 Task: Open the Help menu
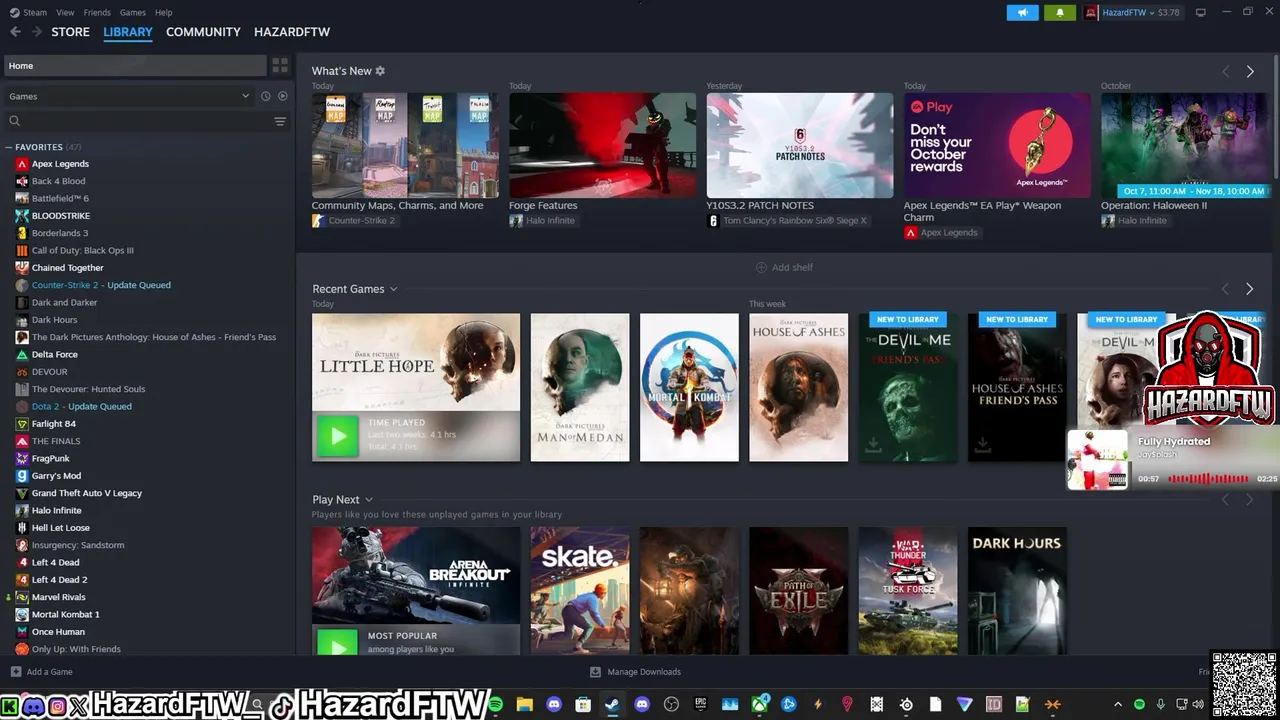click(x=164, y=12)
